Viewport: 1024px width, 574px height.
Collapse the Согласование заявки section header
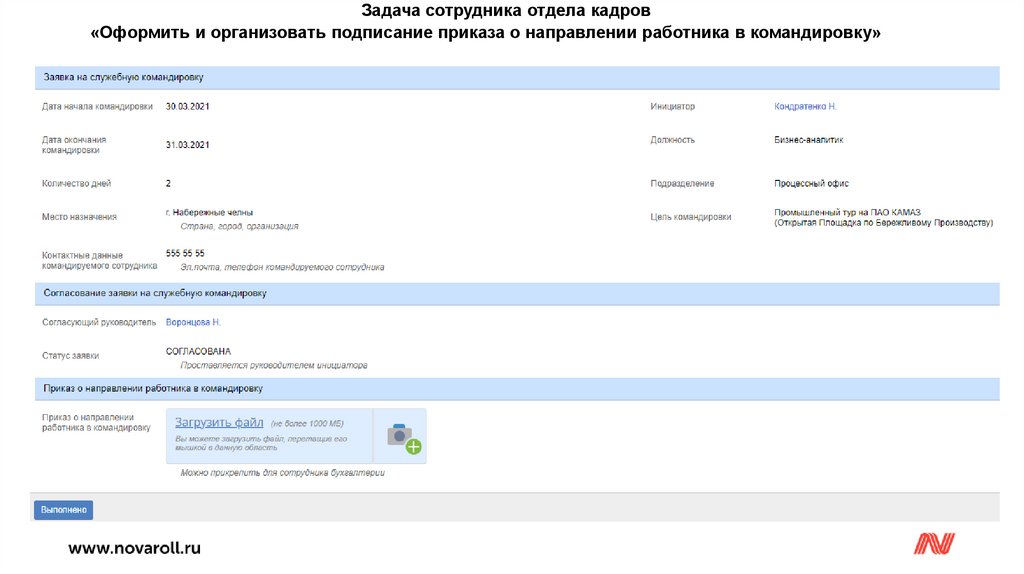pyautogui.click(x=154, y=293)
